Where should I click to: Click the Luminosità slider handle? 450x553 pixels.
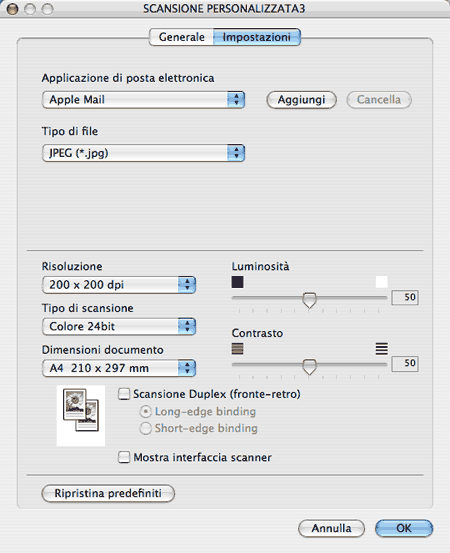310,300
